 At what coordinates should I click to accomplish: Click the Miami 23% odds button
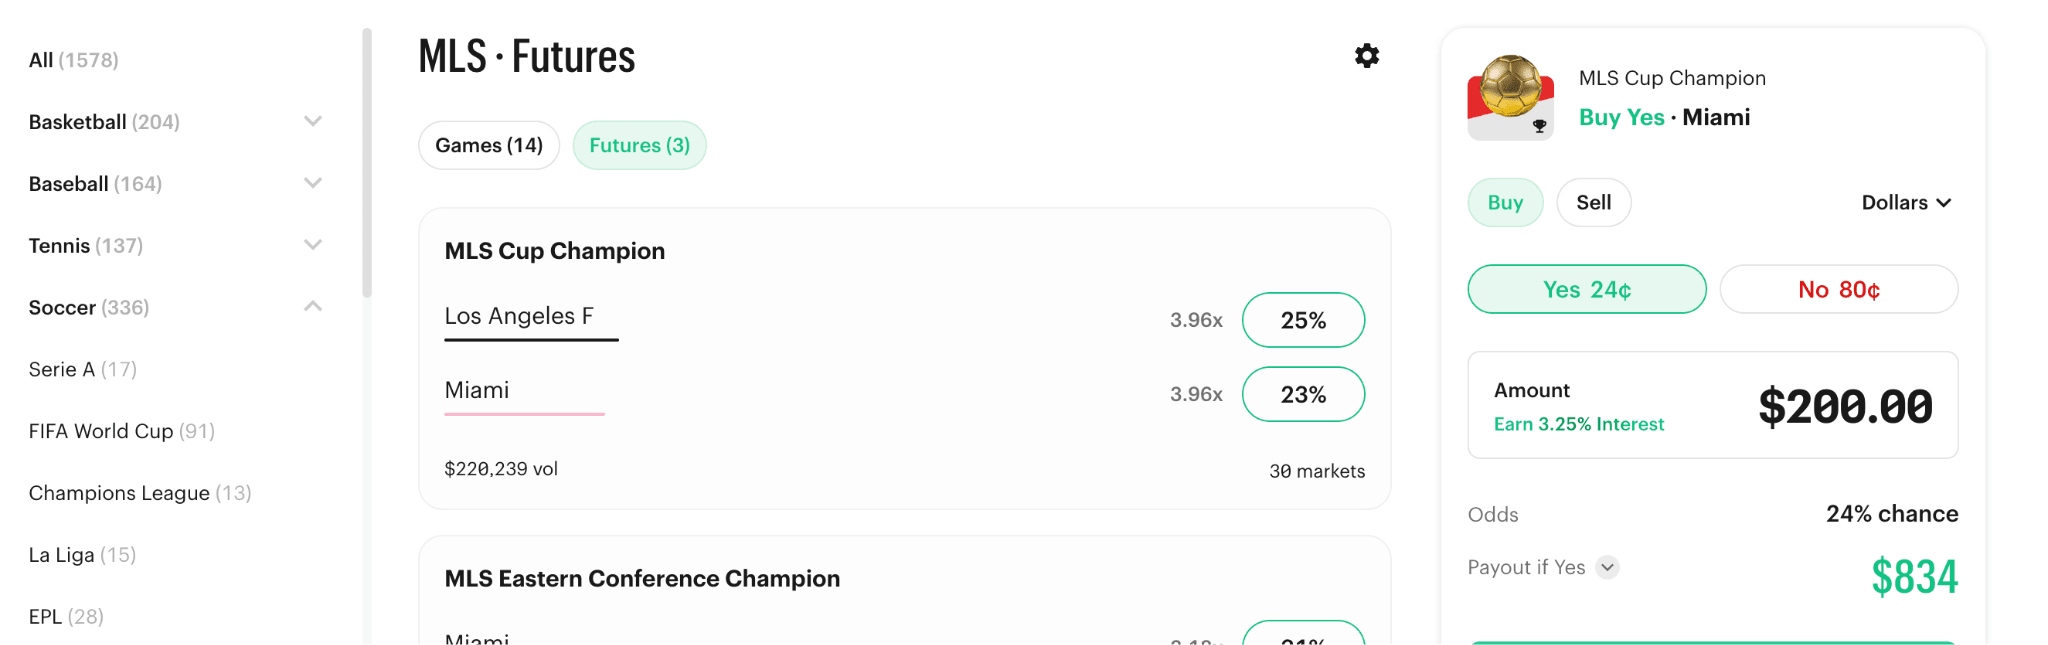(x=1303, y=395)
